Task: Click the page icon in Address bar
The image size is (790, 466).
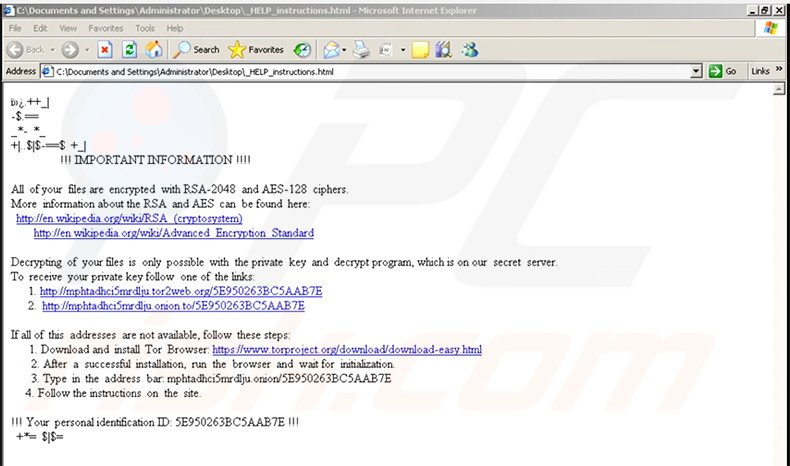Action: 47,72
